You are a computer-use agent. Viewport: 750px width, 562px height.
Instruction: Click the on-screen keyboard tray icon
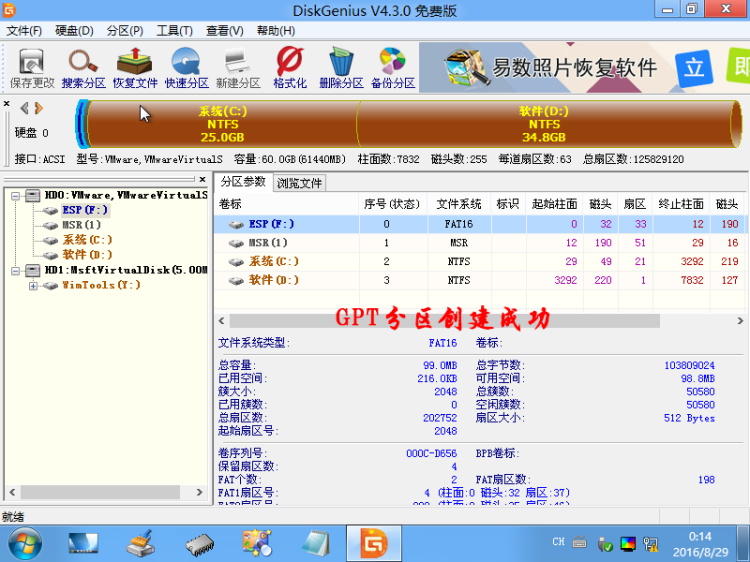point(580,542)
